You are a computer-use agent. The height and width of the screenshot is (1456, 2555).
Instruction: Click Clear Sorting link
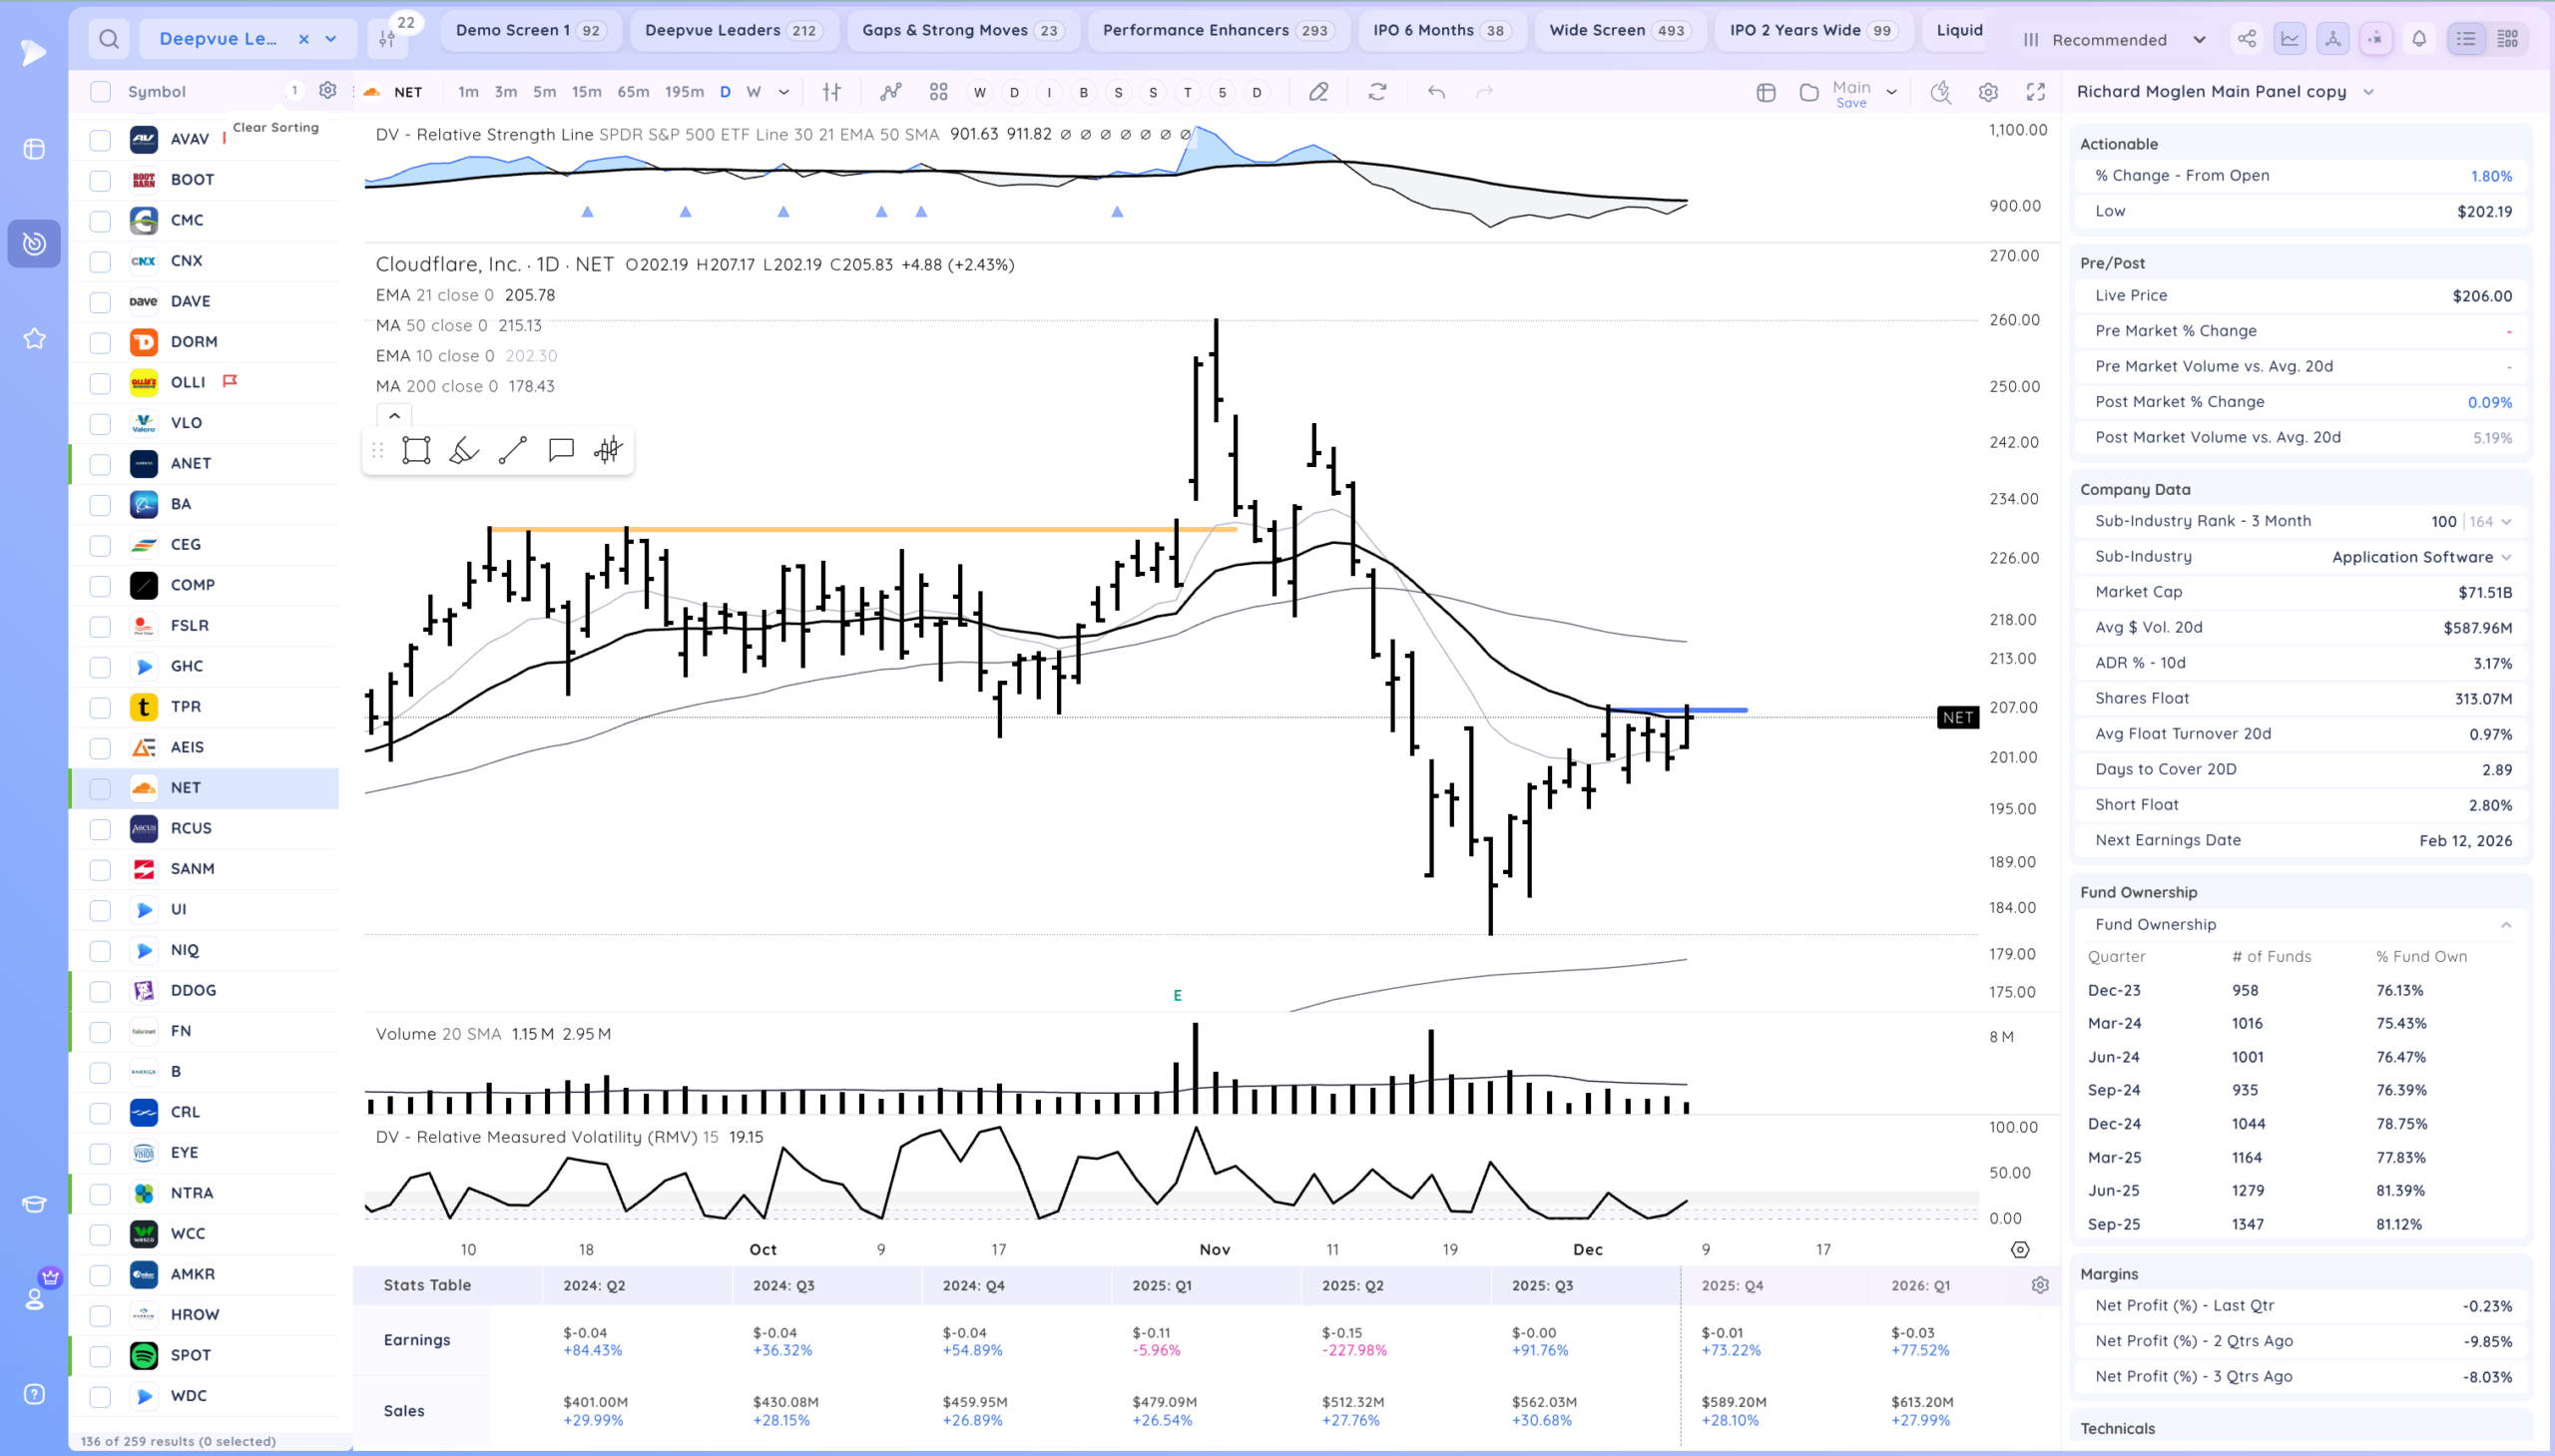(x=275, y=127)
